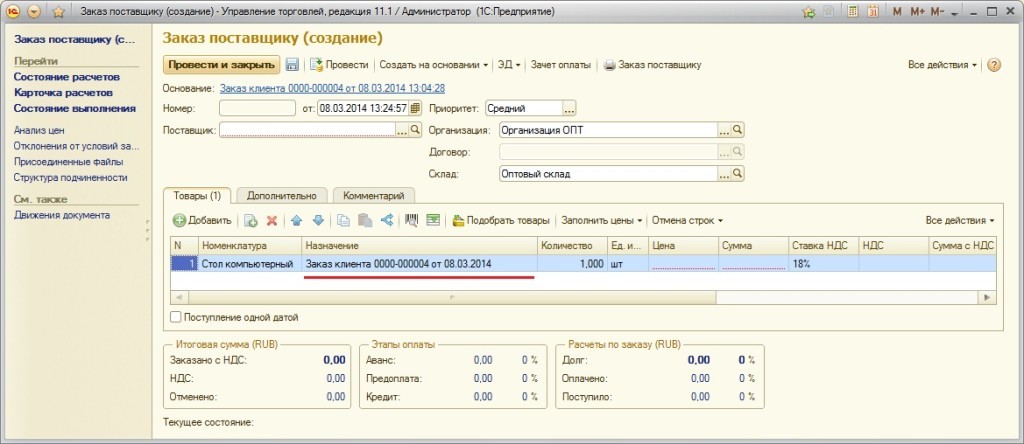Click the save document floppy disk icon
This screenshot has height=444, width=1024.
(x=292, y=65)
